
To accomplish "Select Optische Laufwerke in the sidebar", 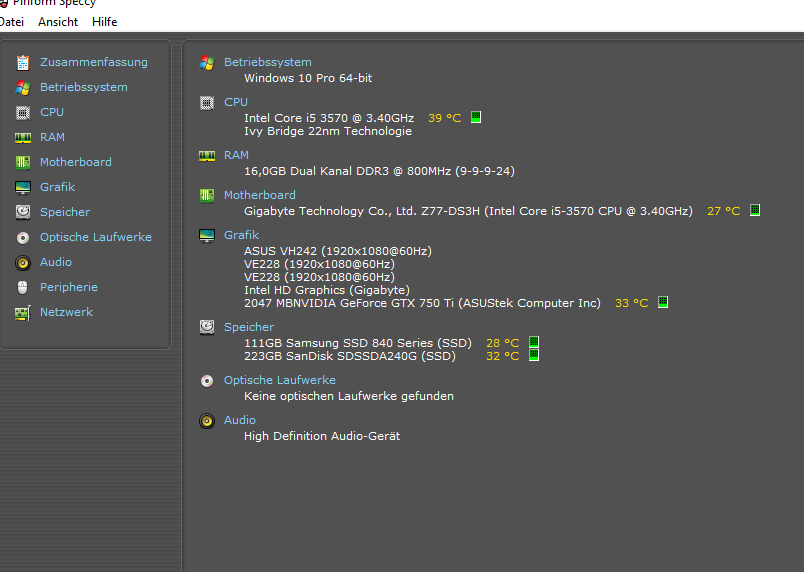I will coord(96,237).
